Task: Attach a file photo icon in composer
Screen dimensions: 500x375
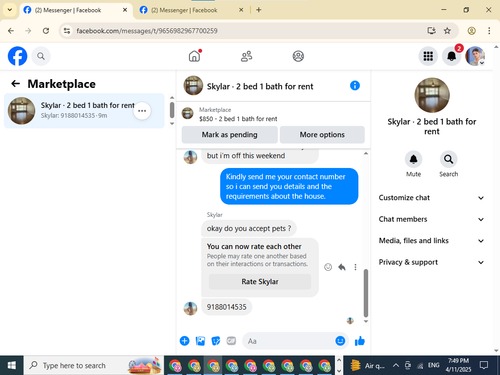Action: (200, 341)
